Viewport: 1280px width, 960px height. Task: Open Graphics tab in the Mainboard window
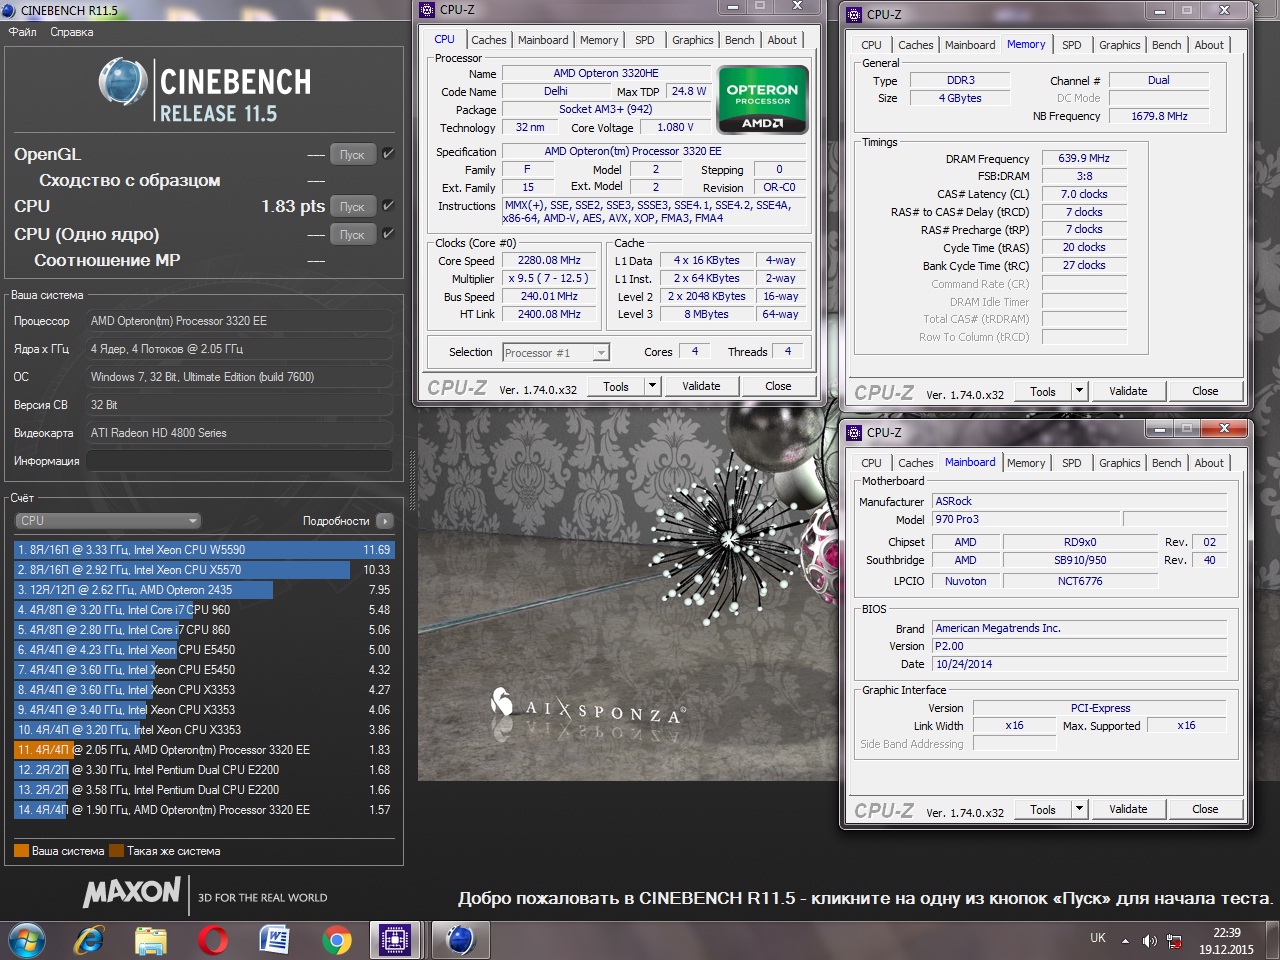coord(1119,463)
